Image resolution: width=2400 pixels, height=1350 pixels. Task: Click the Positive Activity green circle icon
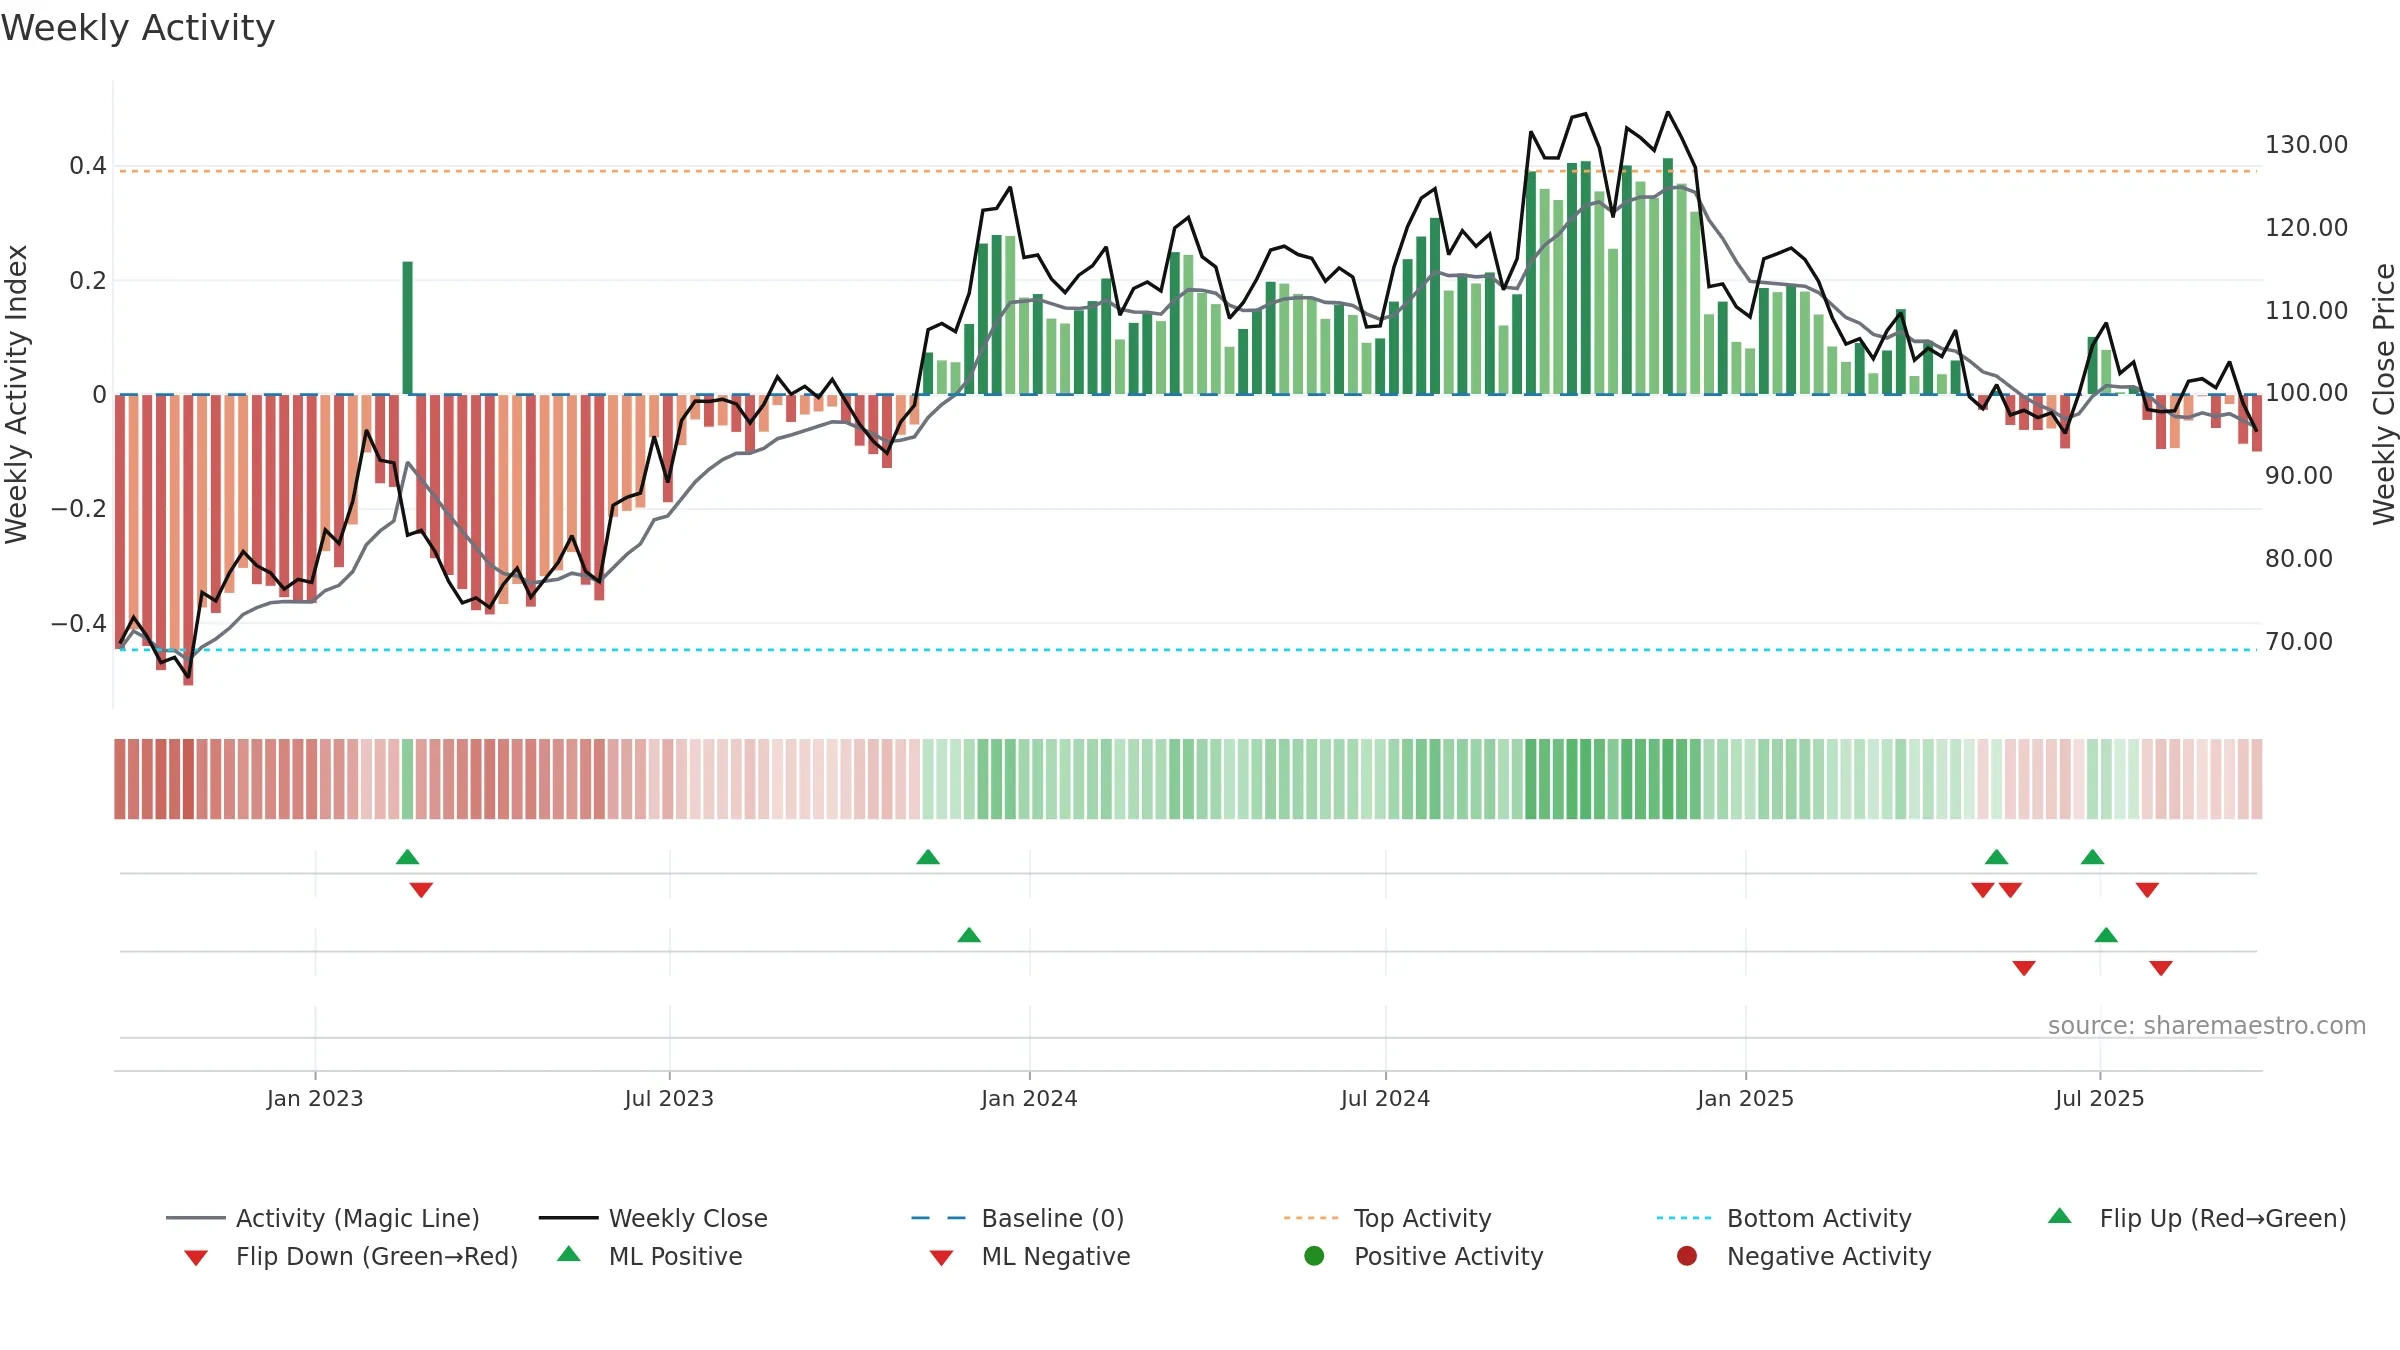pyautogui.click(x=1314, y=1256)
